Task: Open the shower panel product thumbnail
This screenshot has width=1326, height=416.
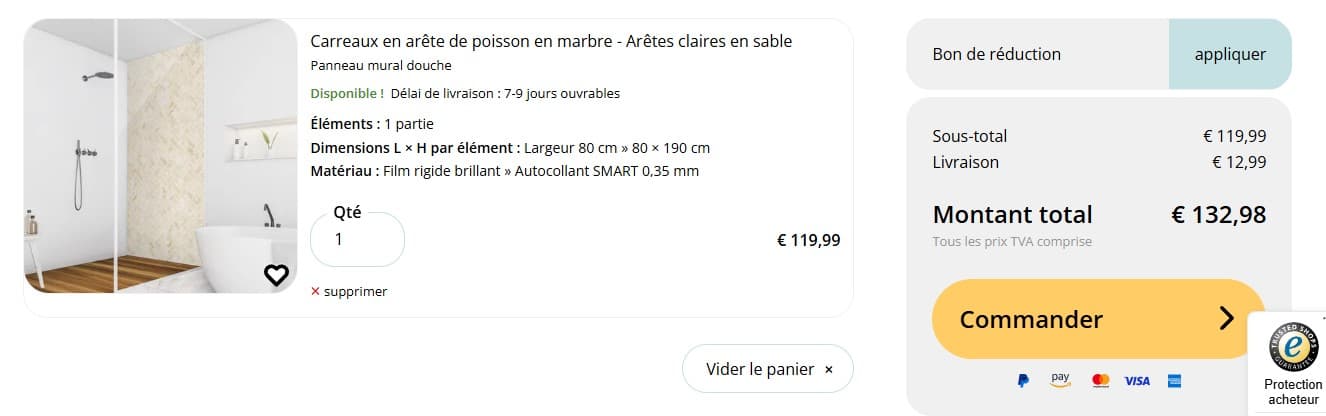Action: coord(160,156)
